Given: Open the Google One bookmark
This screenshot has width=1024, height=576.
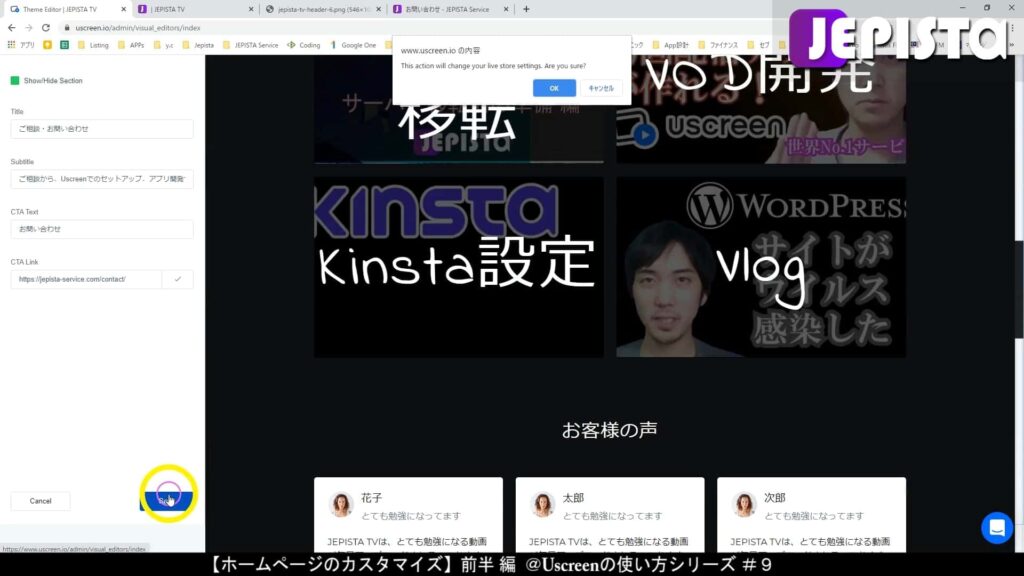Looking at the screenshot, I should click(353, 45).
